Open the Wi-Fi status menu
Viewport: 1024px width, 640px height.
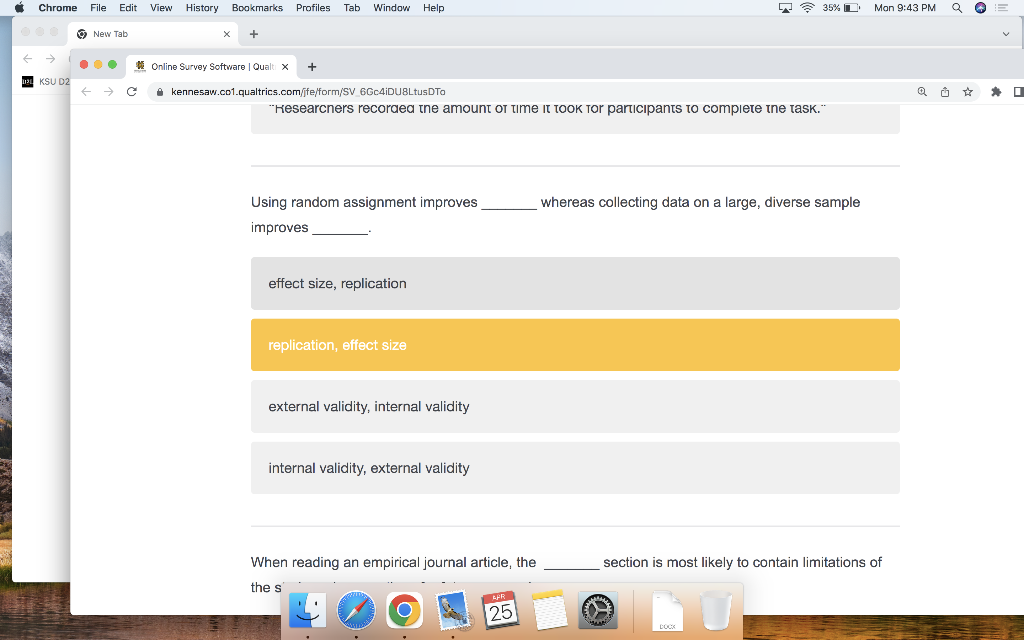807,8
